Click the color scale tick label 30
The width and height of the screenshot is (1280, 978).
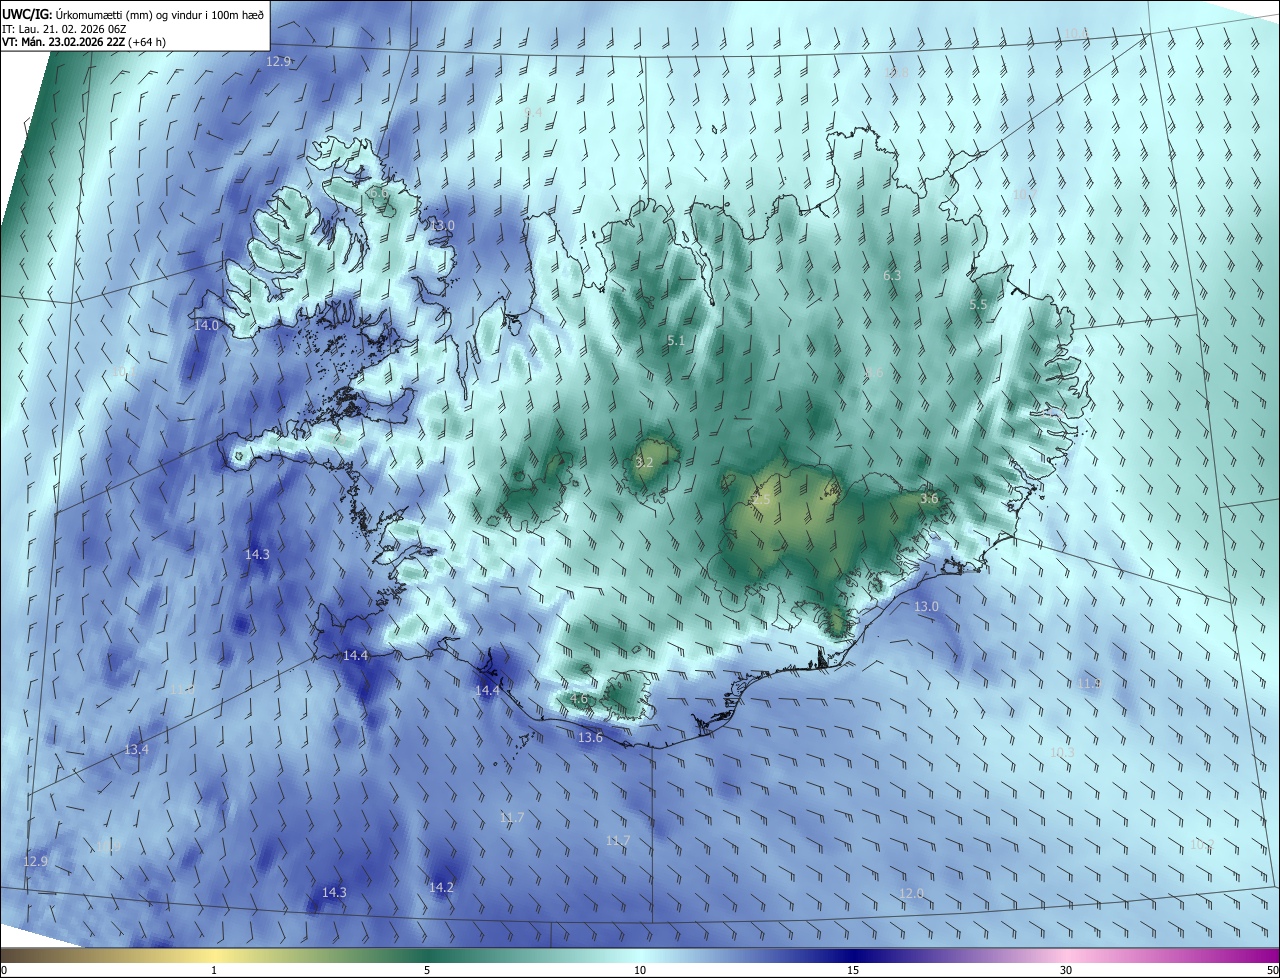(x=1066, y=970)
